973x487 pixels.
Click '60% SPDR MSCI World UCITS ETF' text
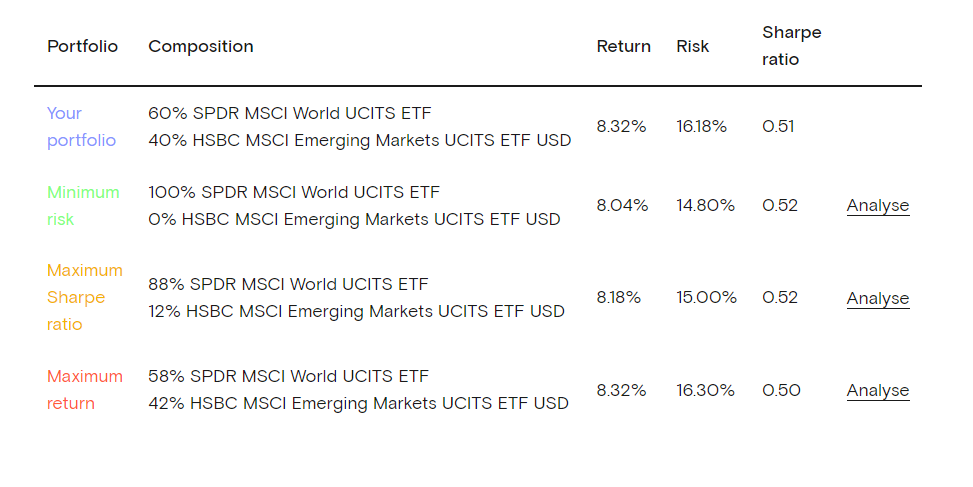click(x=289, y=113)
